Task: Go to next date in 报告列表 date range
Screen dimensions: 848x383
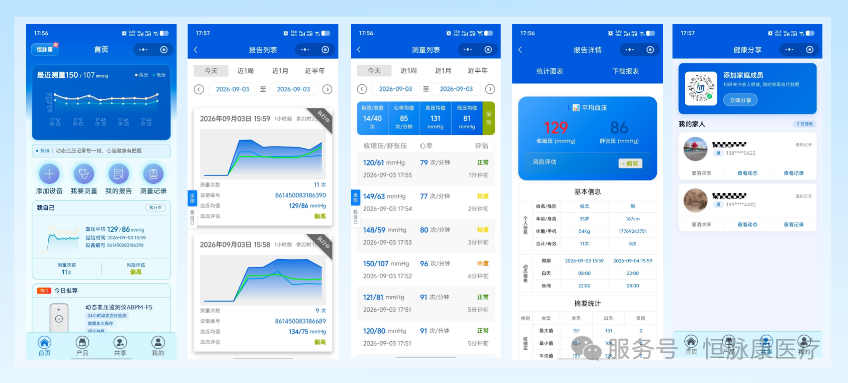Action: pos(327,89)
